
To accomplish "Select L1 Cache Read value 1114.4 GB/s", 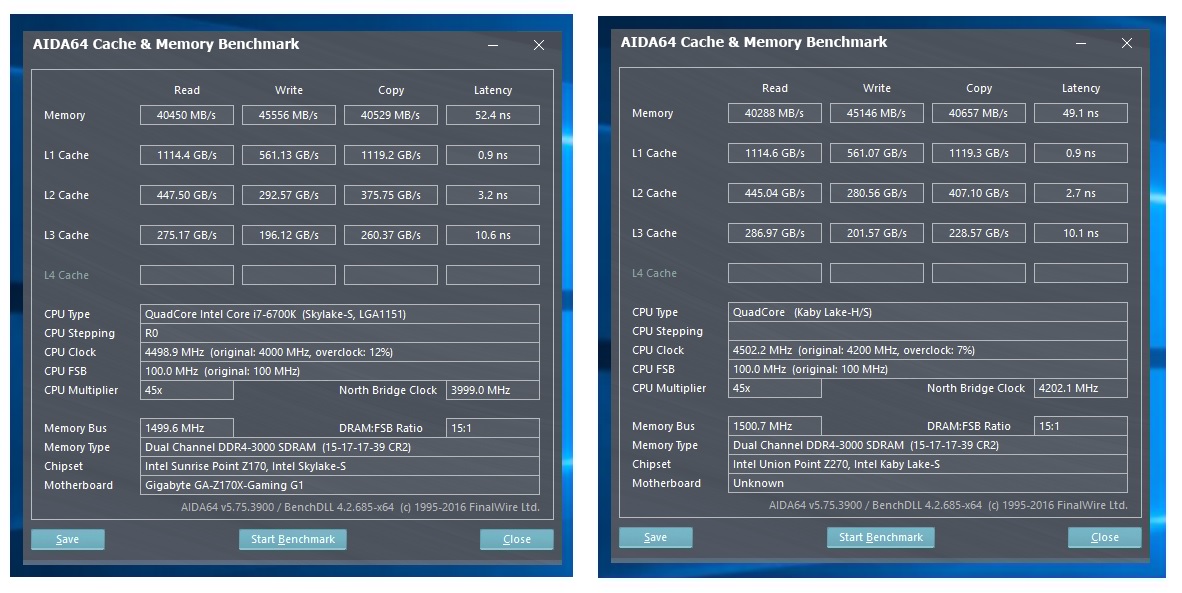I will [187, 155].
